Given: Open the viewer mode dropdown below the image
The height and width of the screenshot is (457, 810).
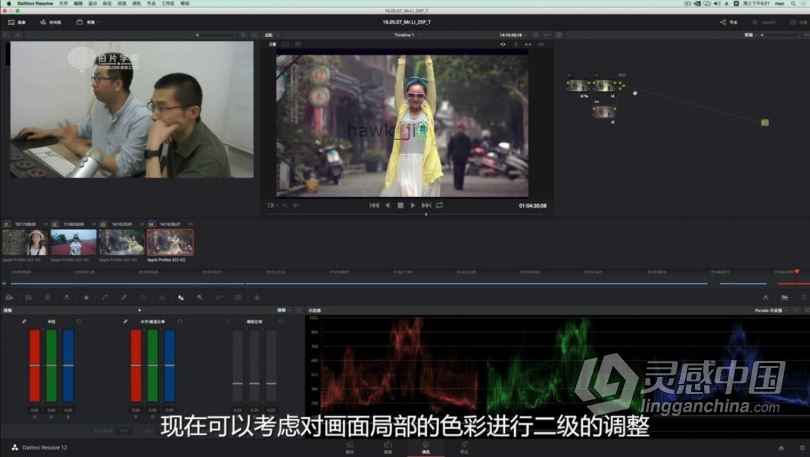Looking at the screenshot, I should 272,205.
